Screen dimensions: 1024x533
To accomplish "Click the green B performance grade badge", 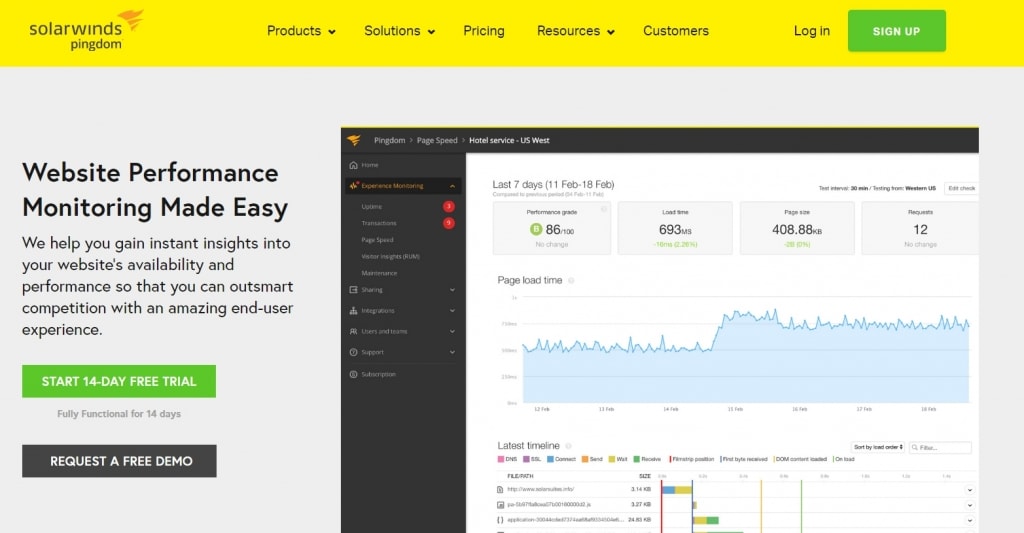I will coord(536,229).
